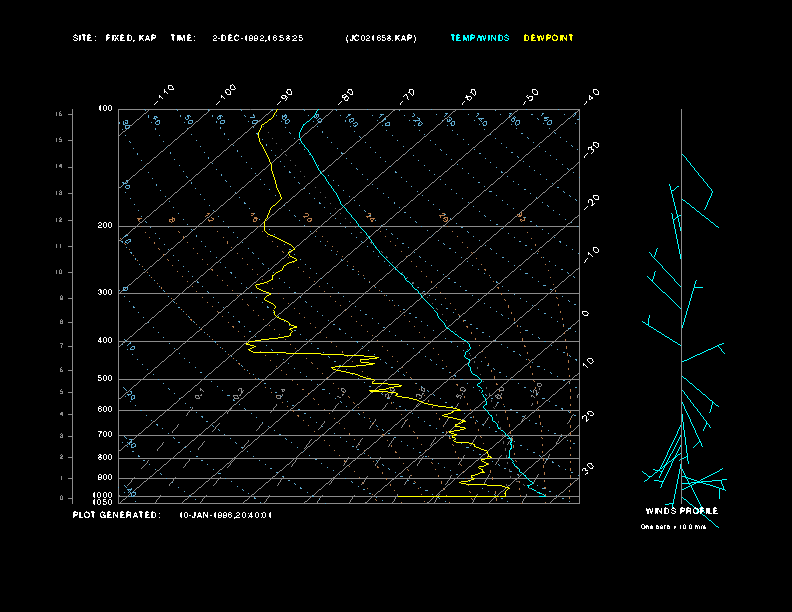Click the '-90' temperature axis label
The image size is (792, 612).
[285, 96]
